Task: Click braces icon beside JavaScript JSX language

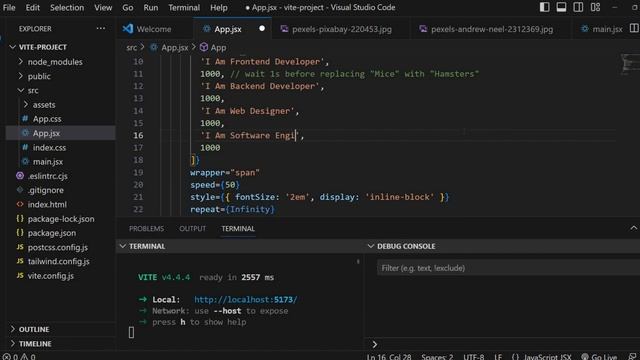Action: (515, 357)
